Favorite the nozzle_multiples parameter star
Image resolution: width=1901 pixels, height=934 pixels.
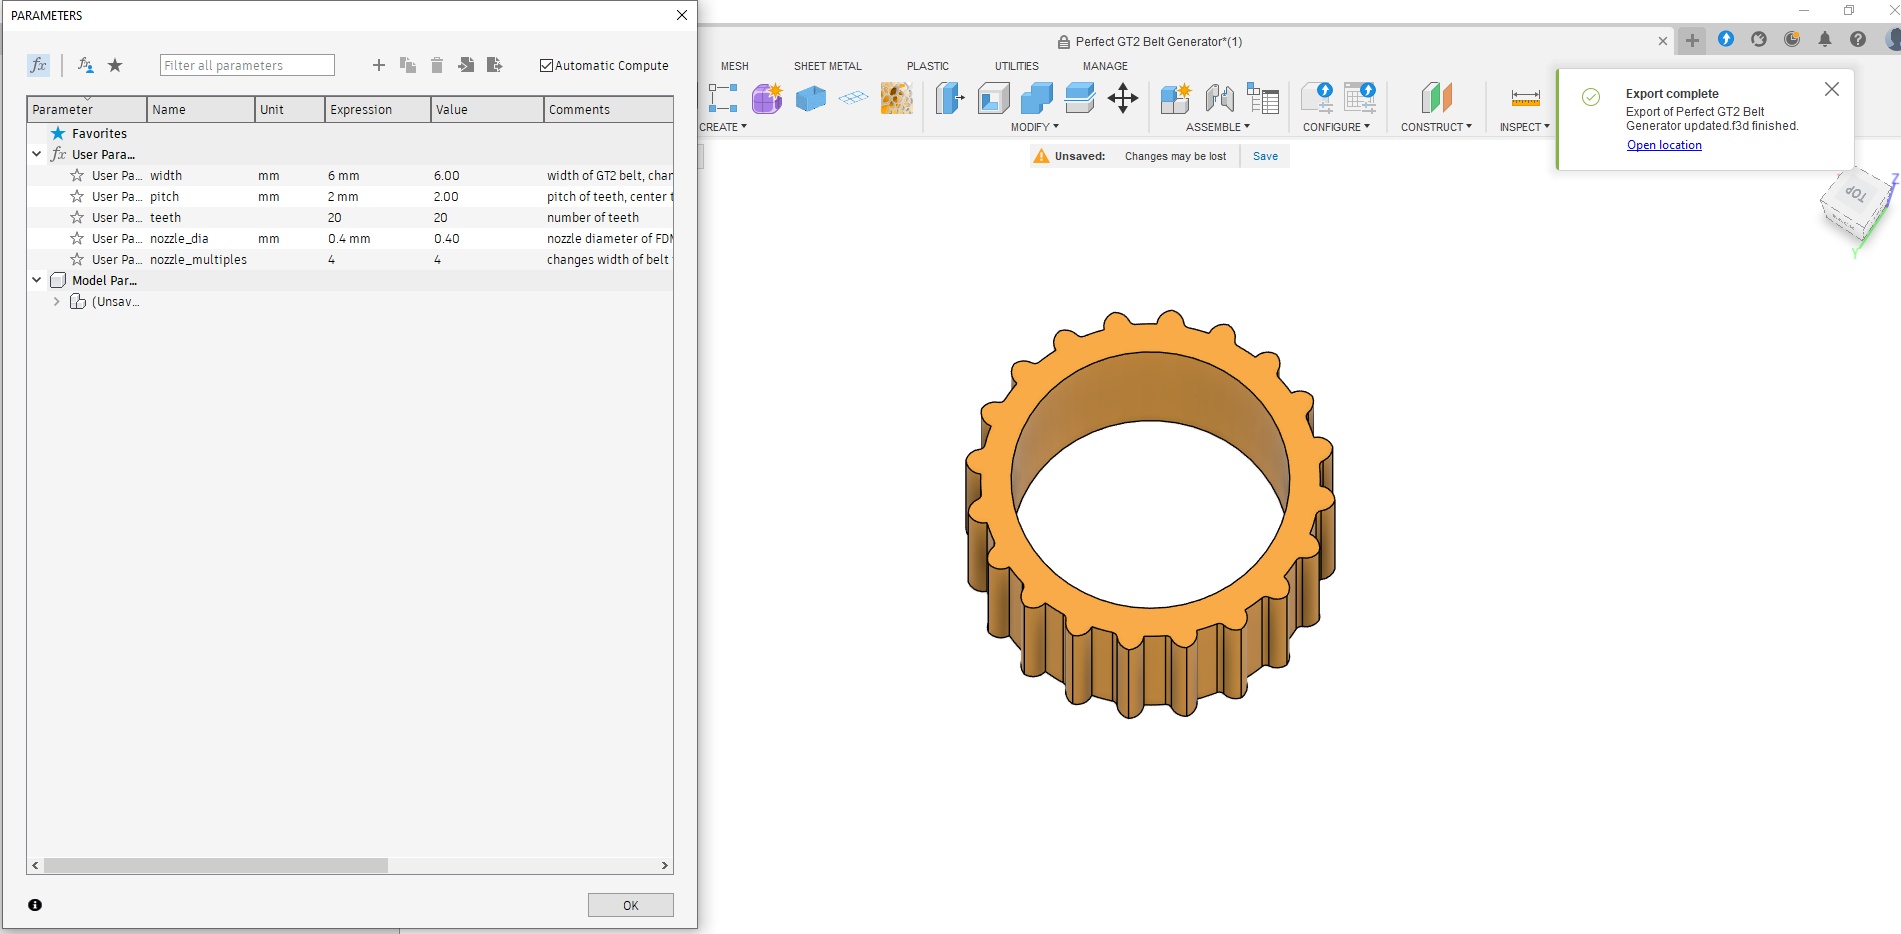coord(77,259)
